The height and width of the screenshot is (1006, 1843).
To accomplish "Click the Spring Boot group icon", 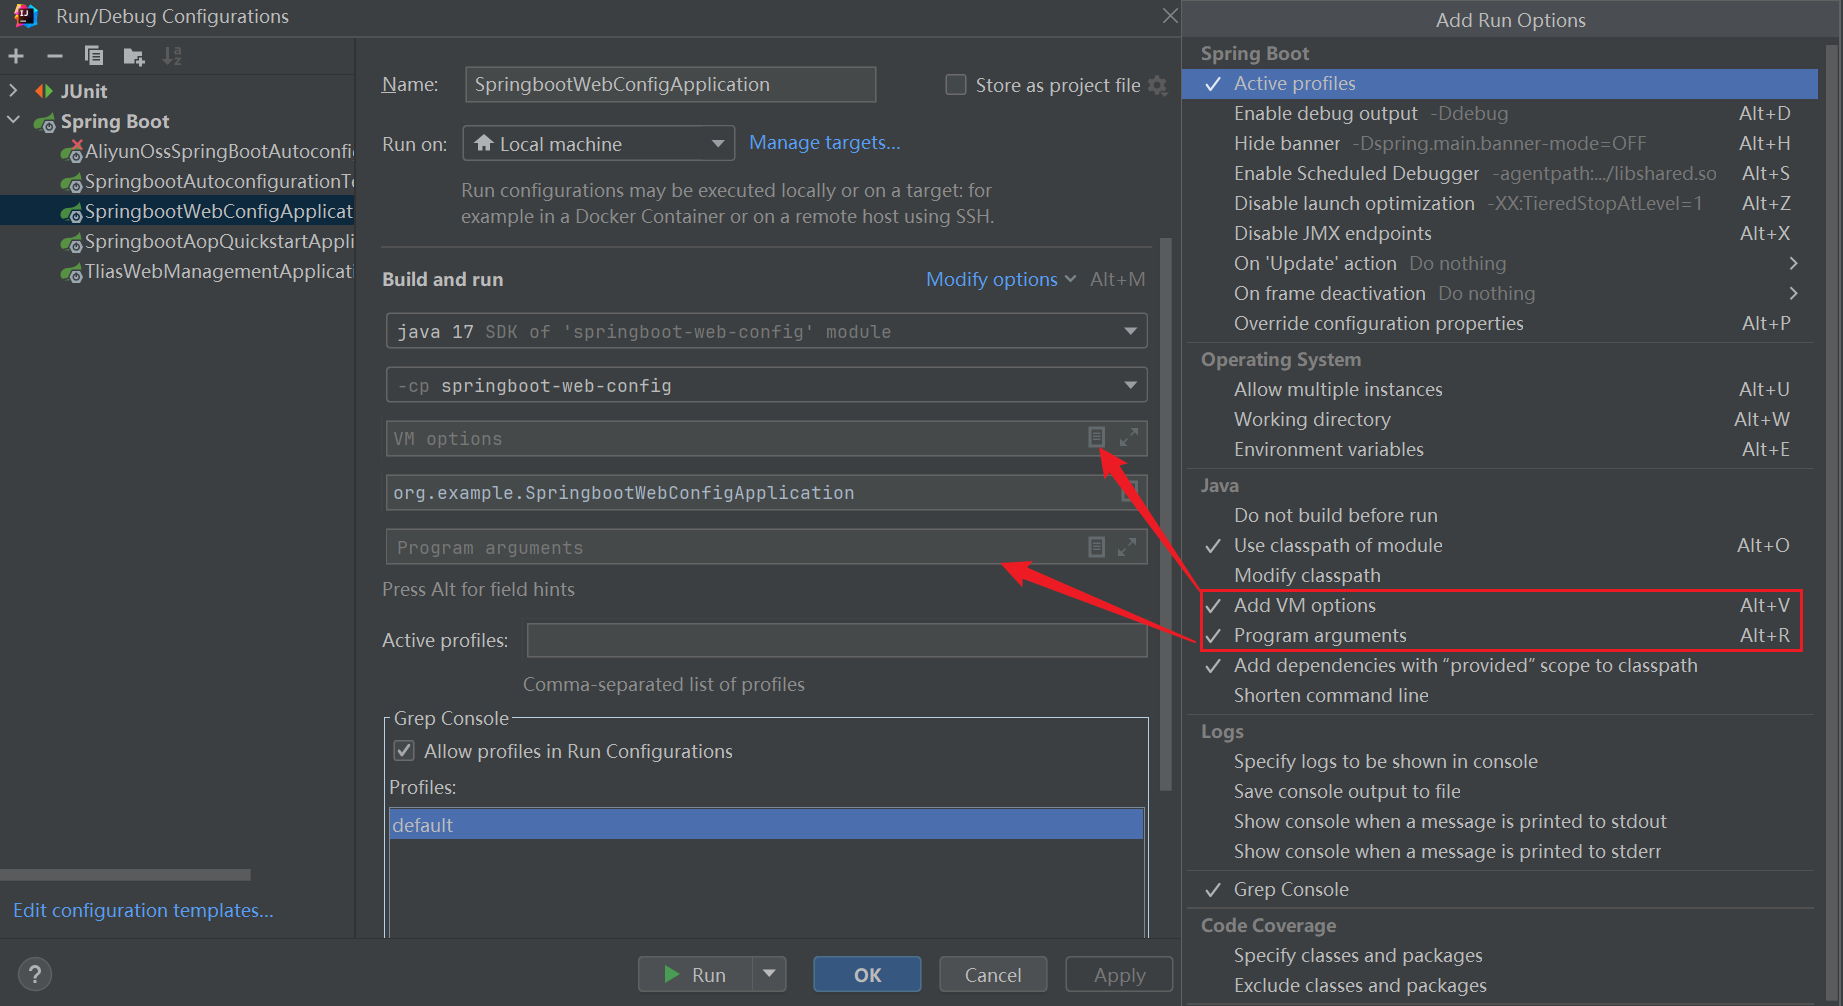I will click(x=45, y=122).
